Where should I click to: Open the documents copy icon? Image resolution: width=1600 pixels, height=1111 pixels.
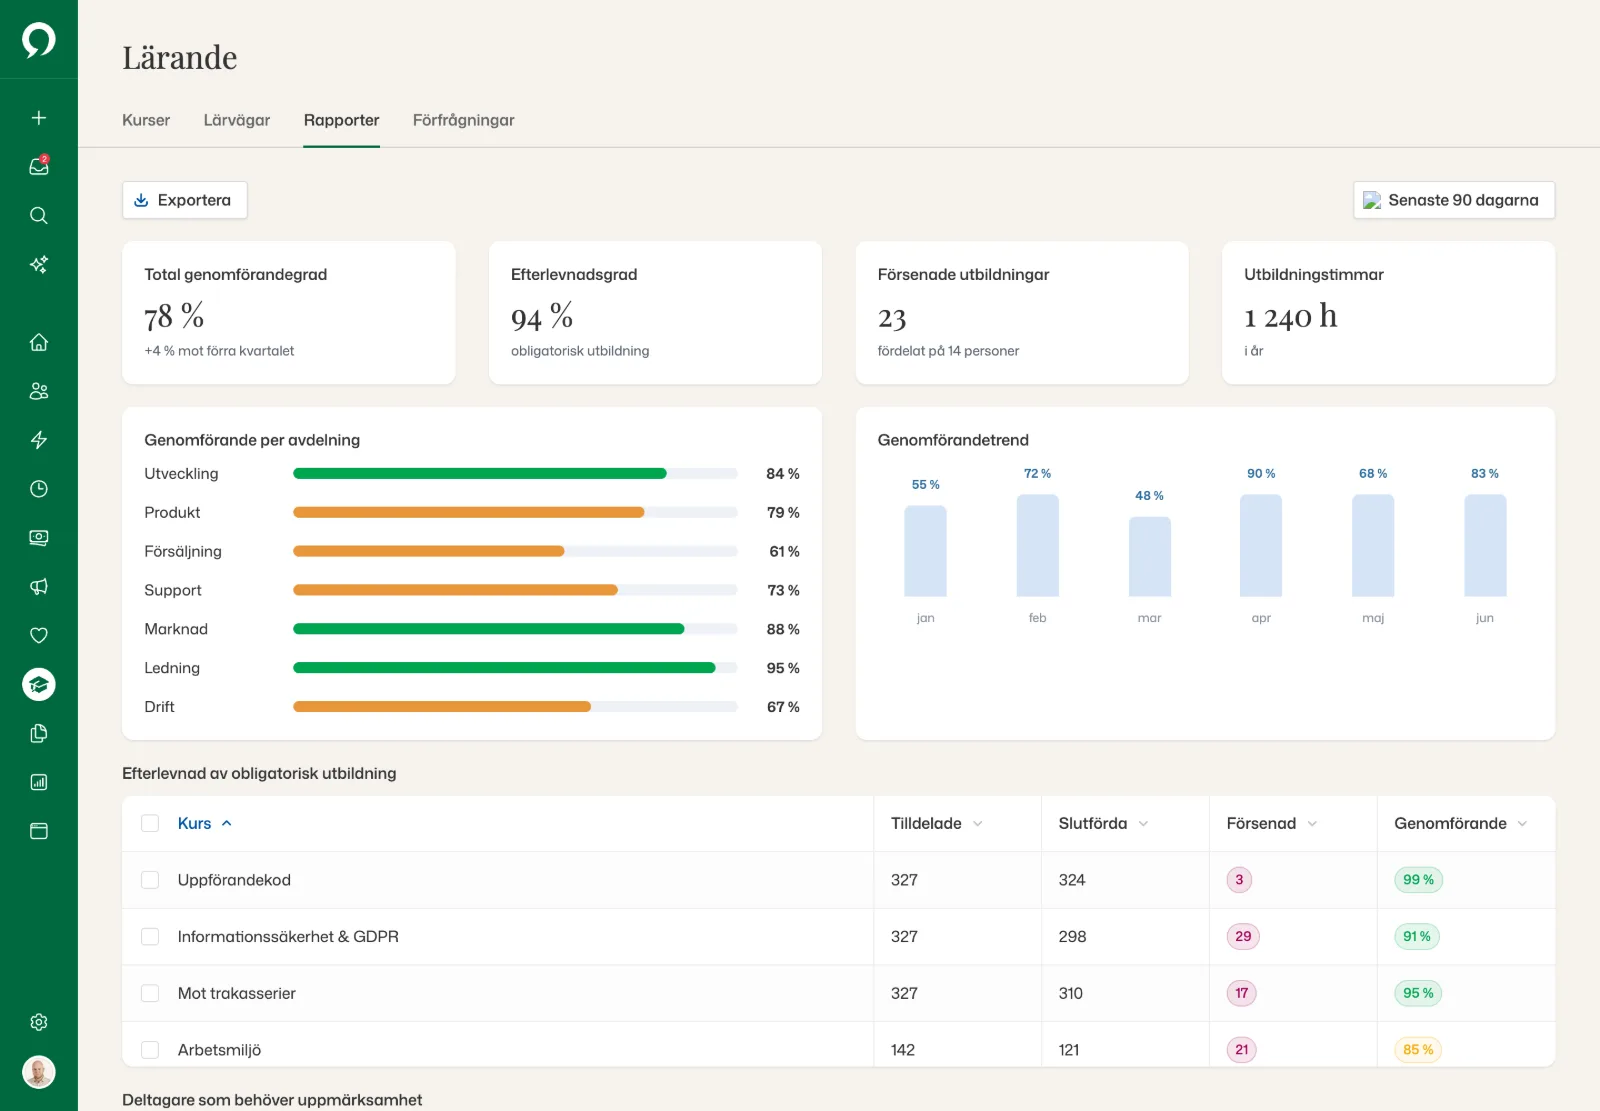tap(39, 734)
